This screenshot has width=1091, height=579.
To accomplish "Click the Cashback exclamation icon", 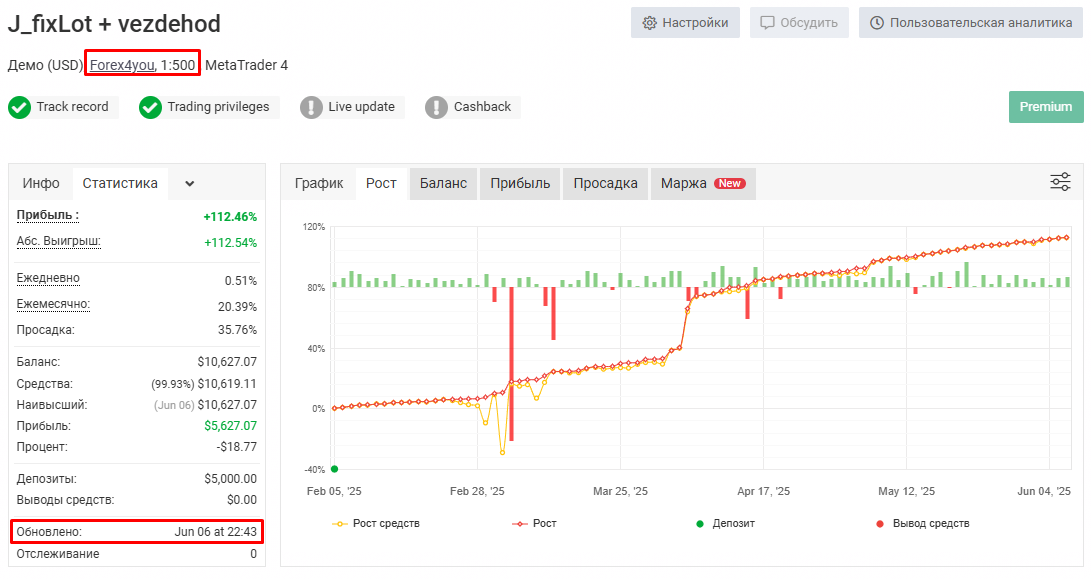I will point(436,107).
